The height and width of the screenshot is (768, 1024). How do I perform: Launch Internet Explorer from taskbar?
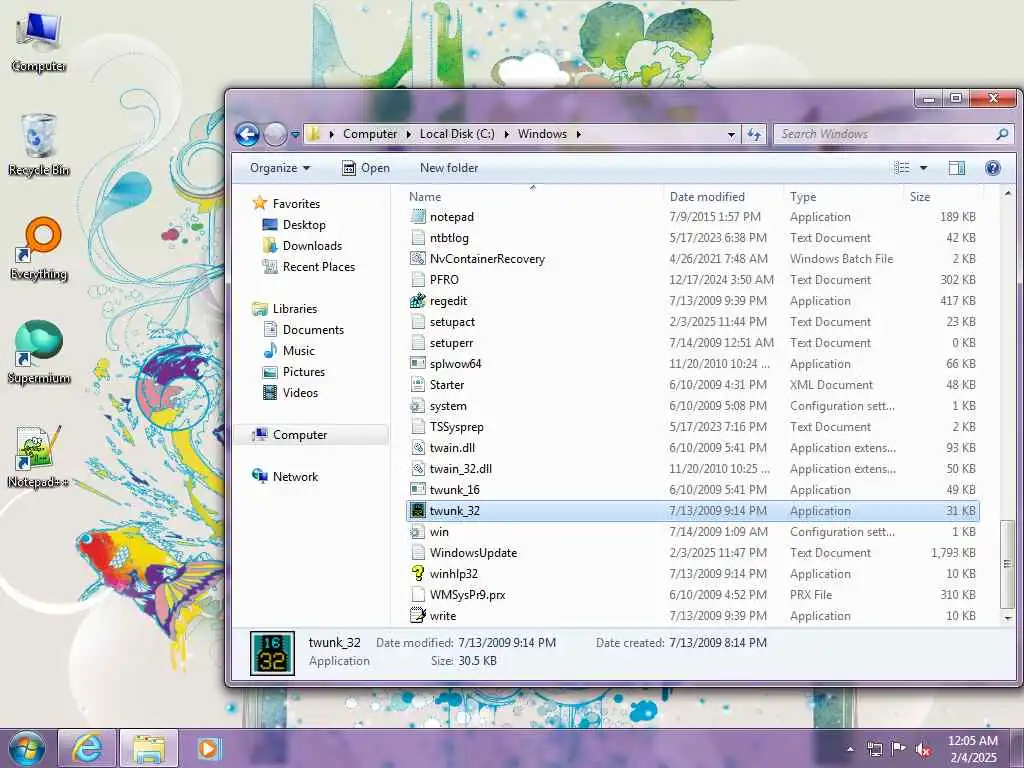click(x=87, y=748)
